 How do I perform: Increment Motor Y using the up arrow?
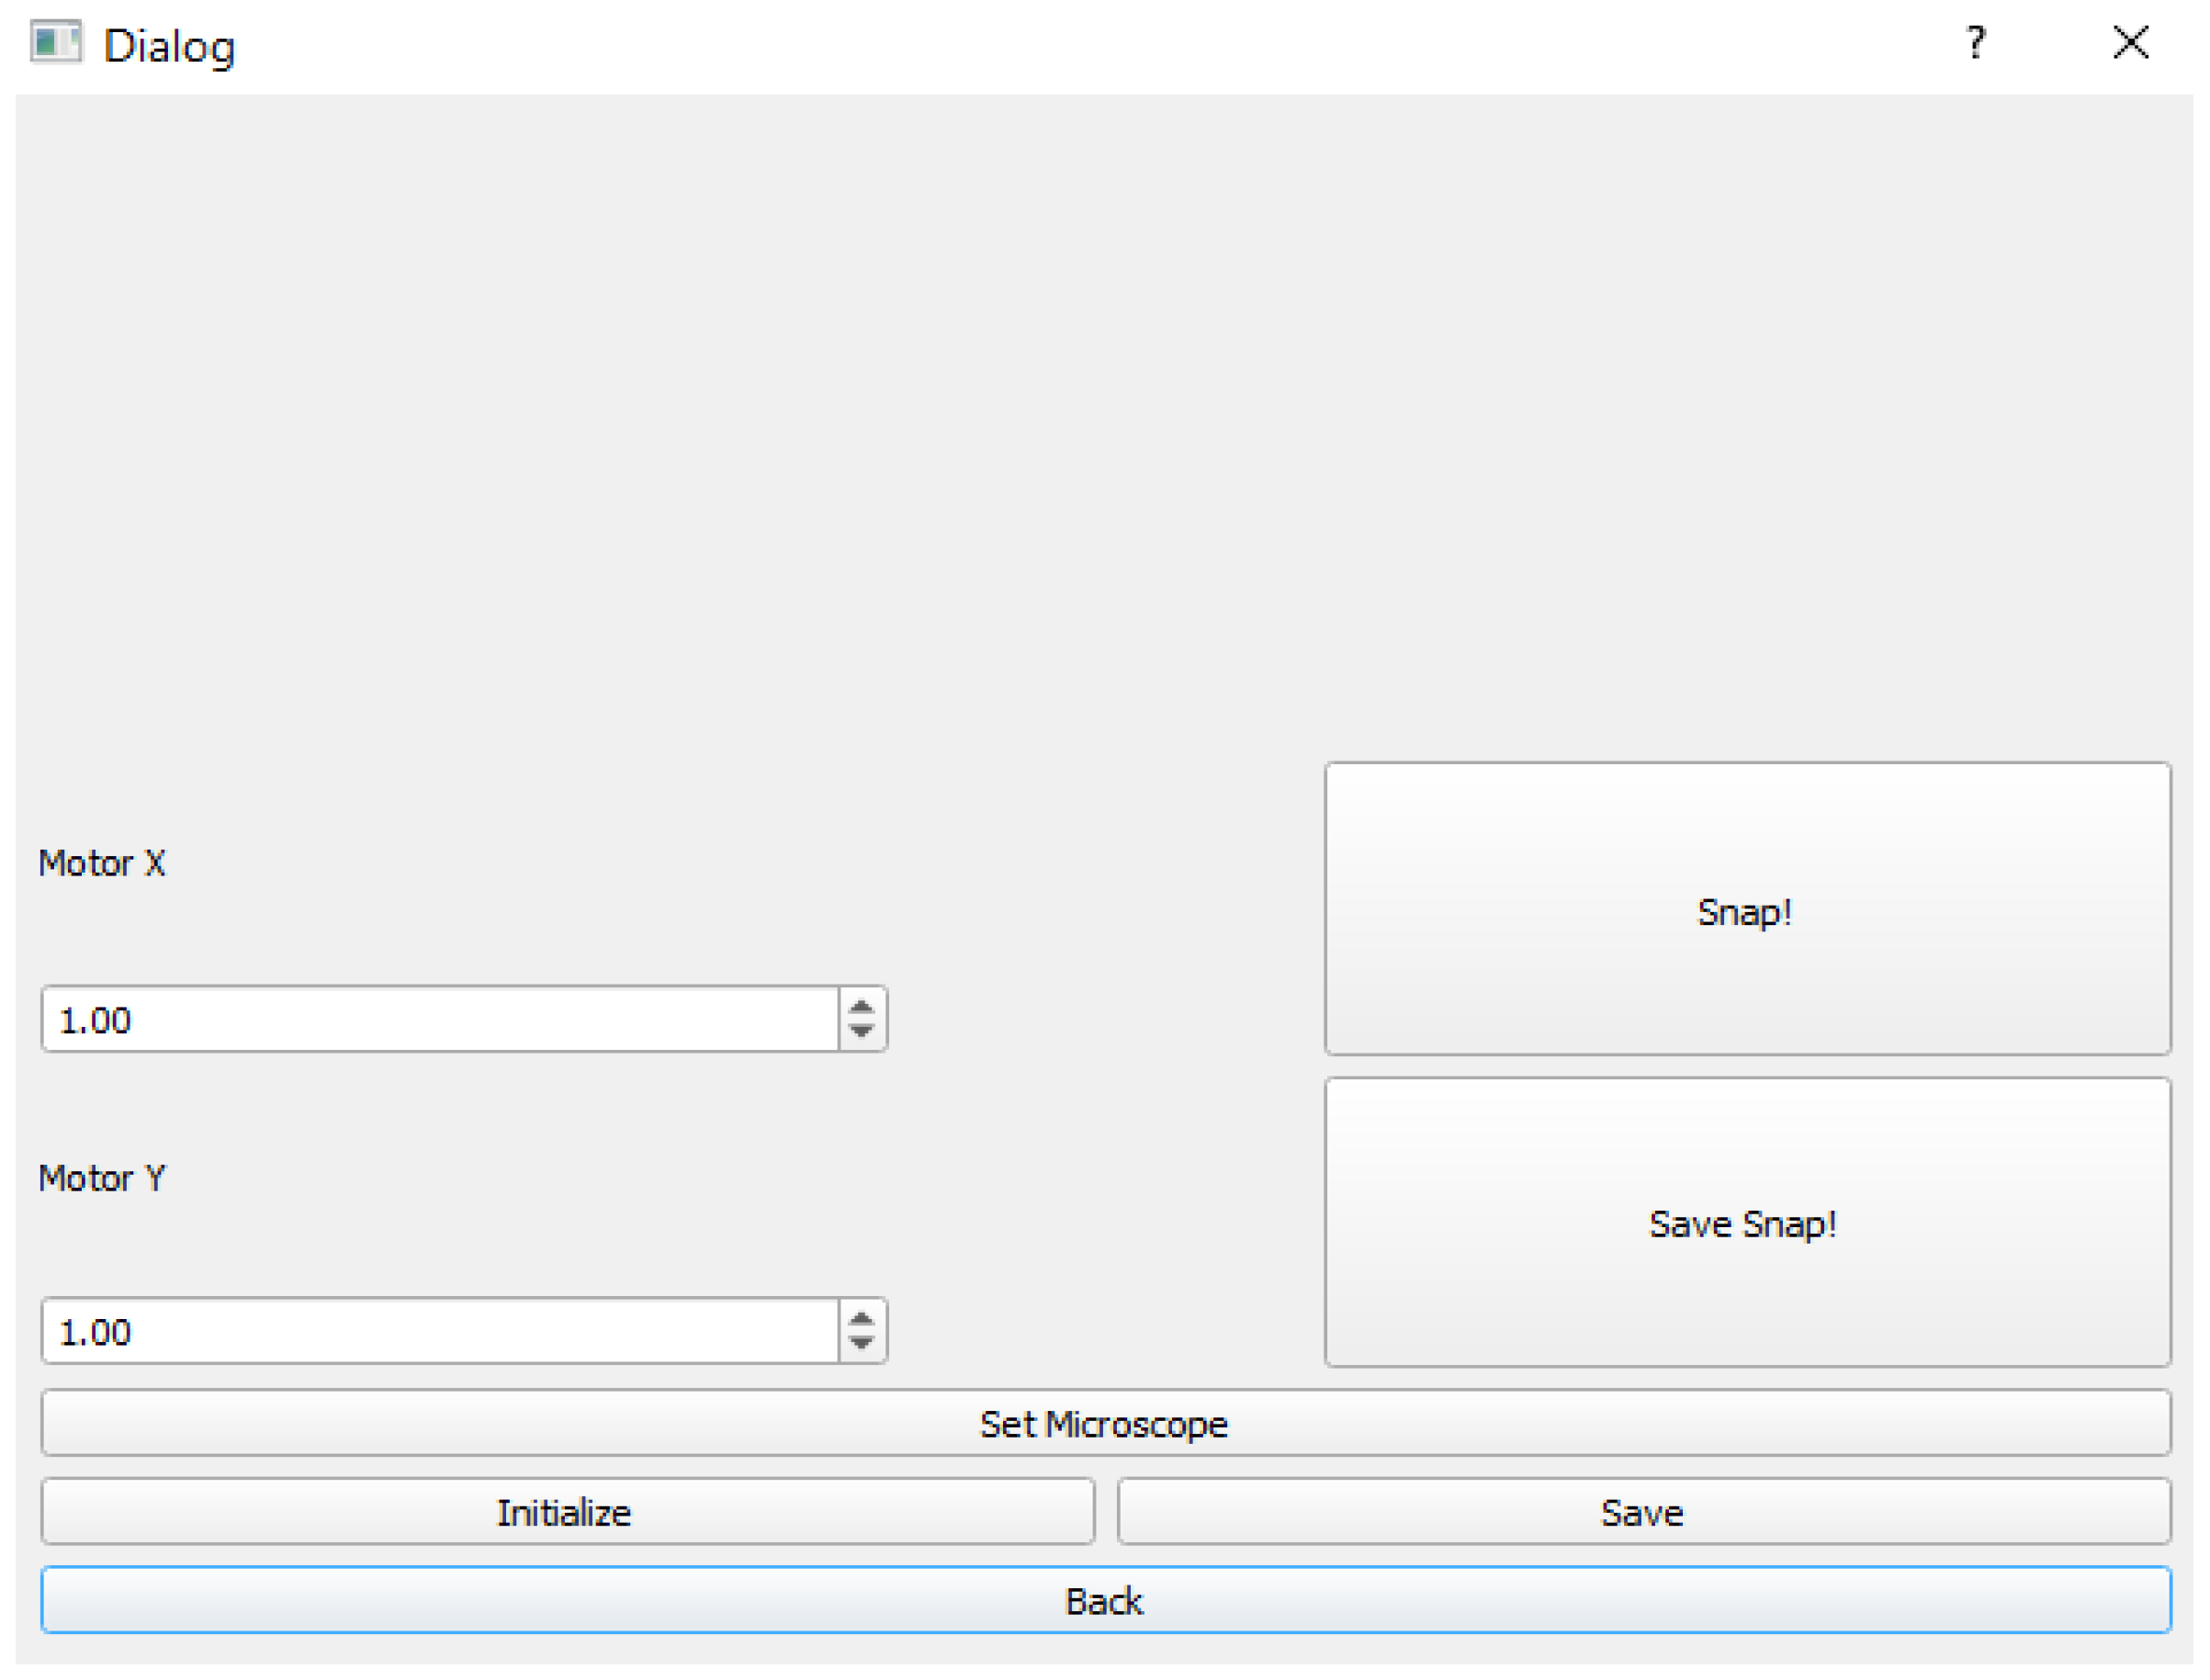tap(861, 1318)
